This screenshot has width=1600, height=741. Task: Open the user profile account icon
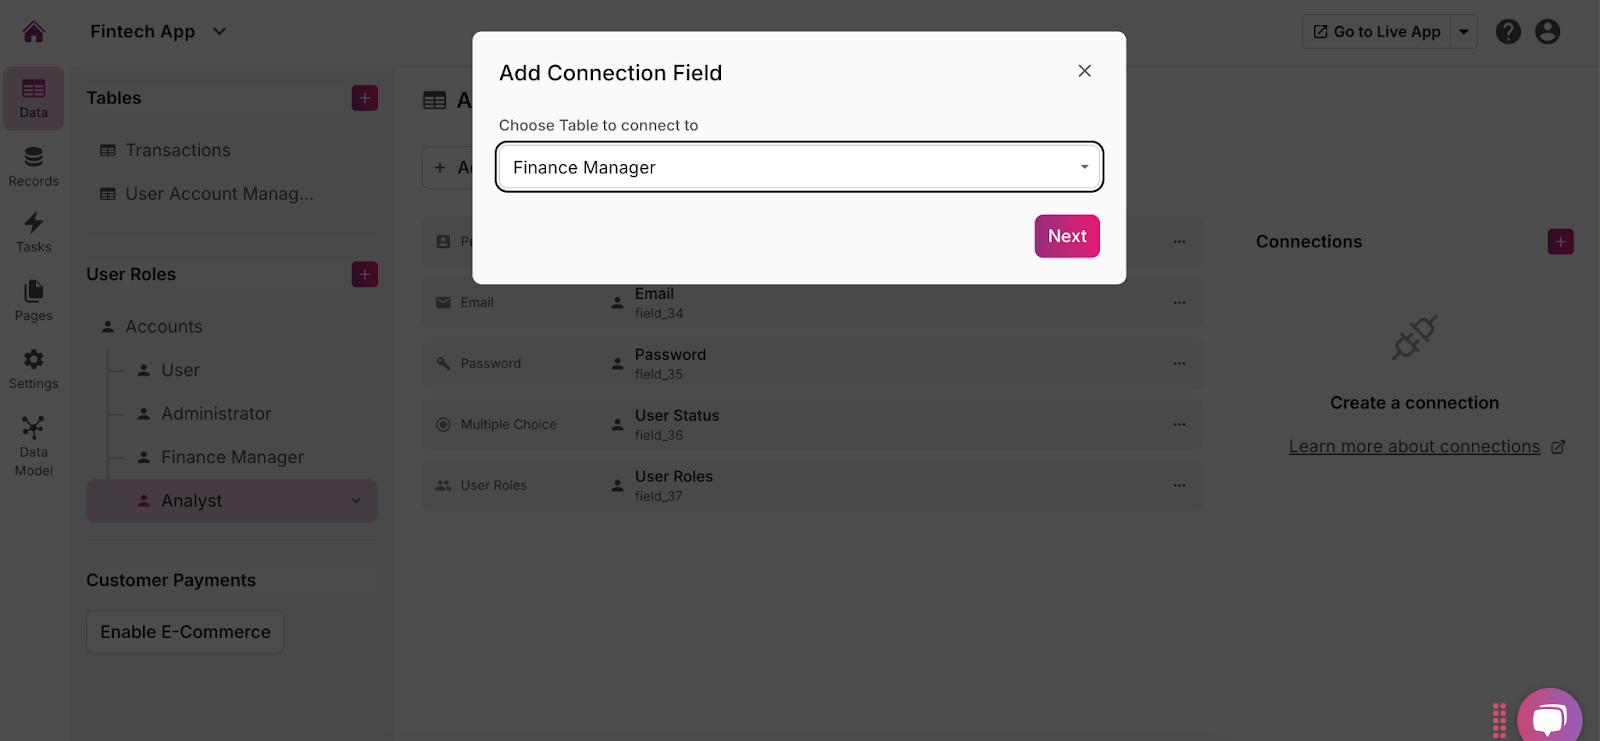(x=1547, y=32)
